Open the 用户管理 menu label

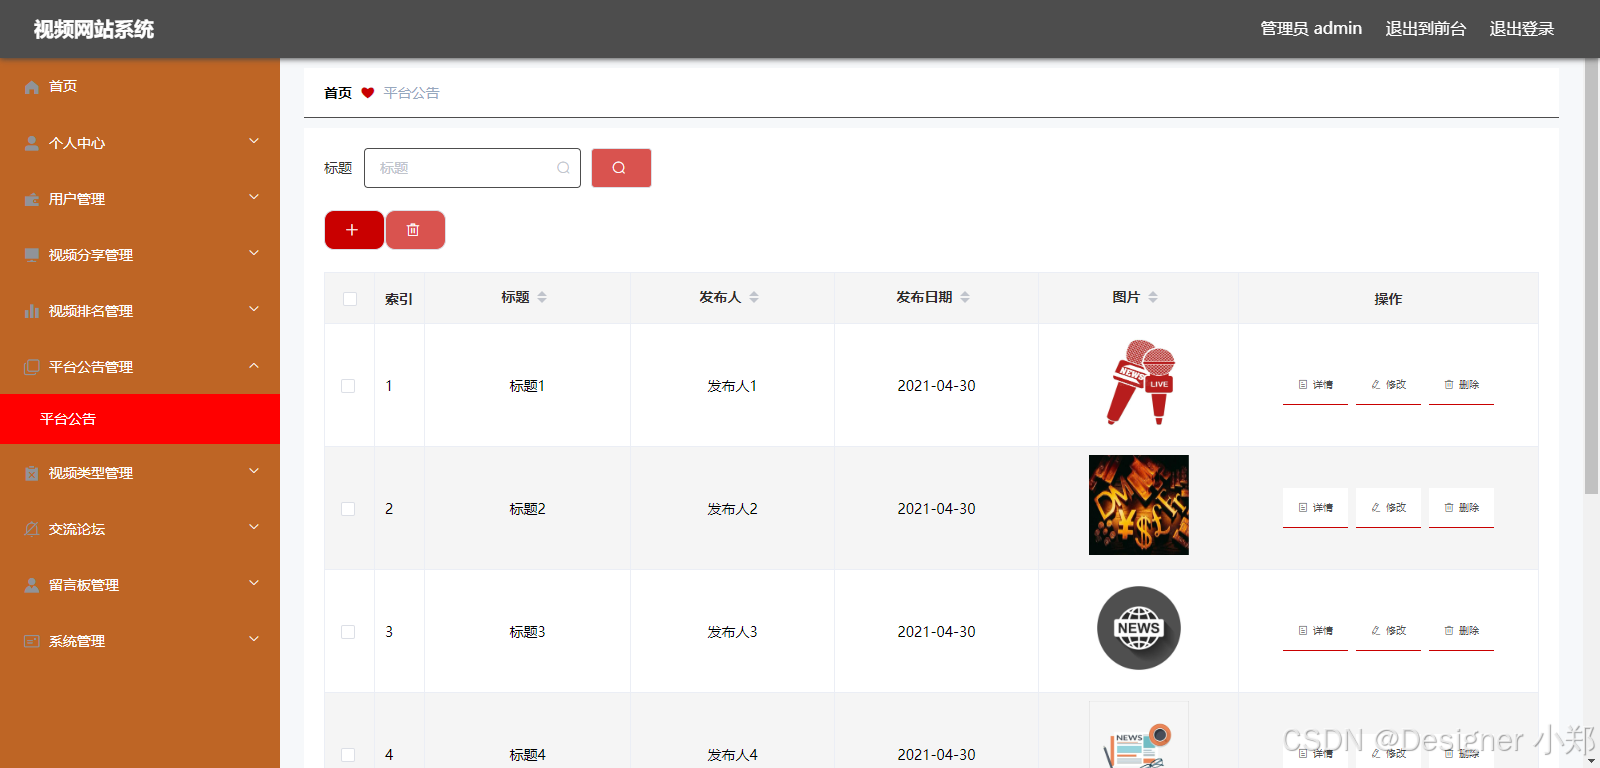pyautogui.click(x=77, y=199)
